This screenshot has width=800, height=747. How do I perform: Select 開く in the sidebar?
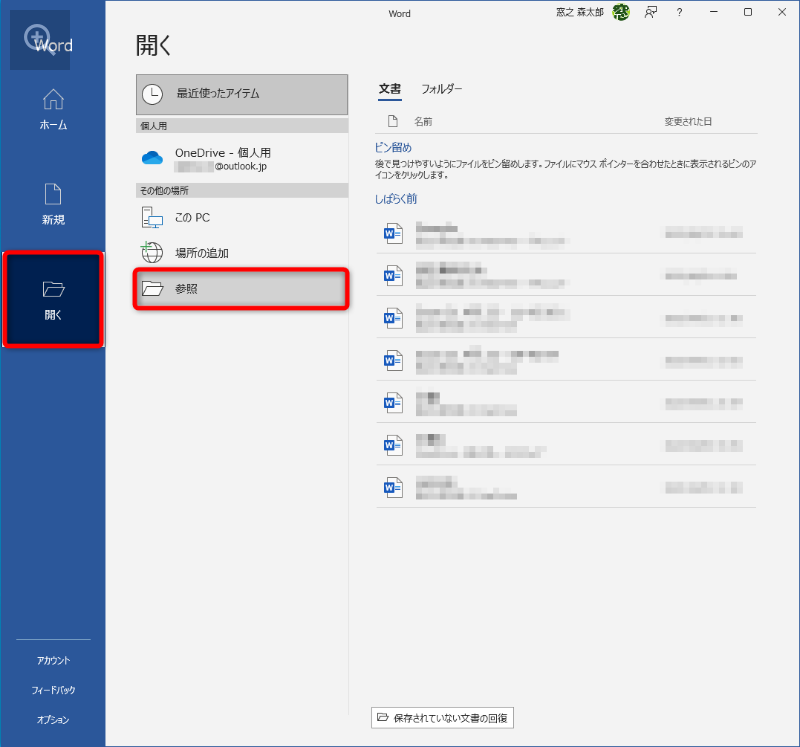(x=53, y=300)
